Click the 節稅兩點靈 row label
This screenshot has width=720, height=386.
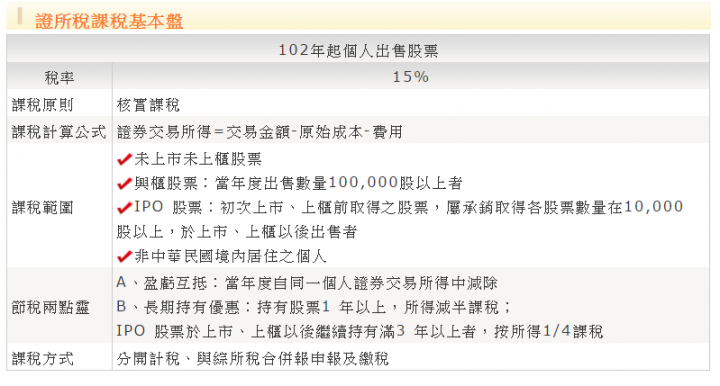tap(50, 307)
